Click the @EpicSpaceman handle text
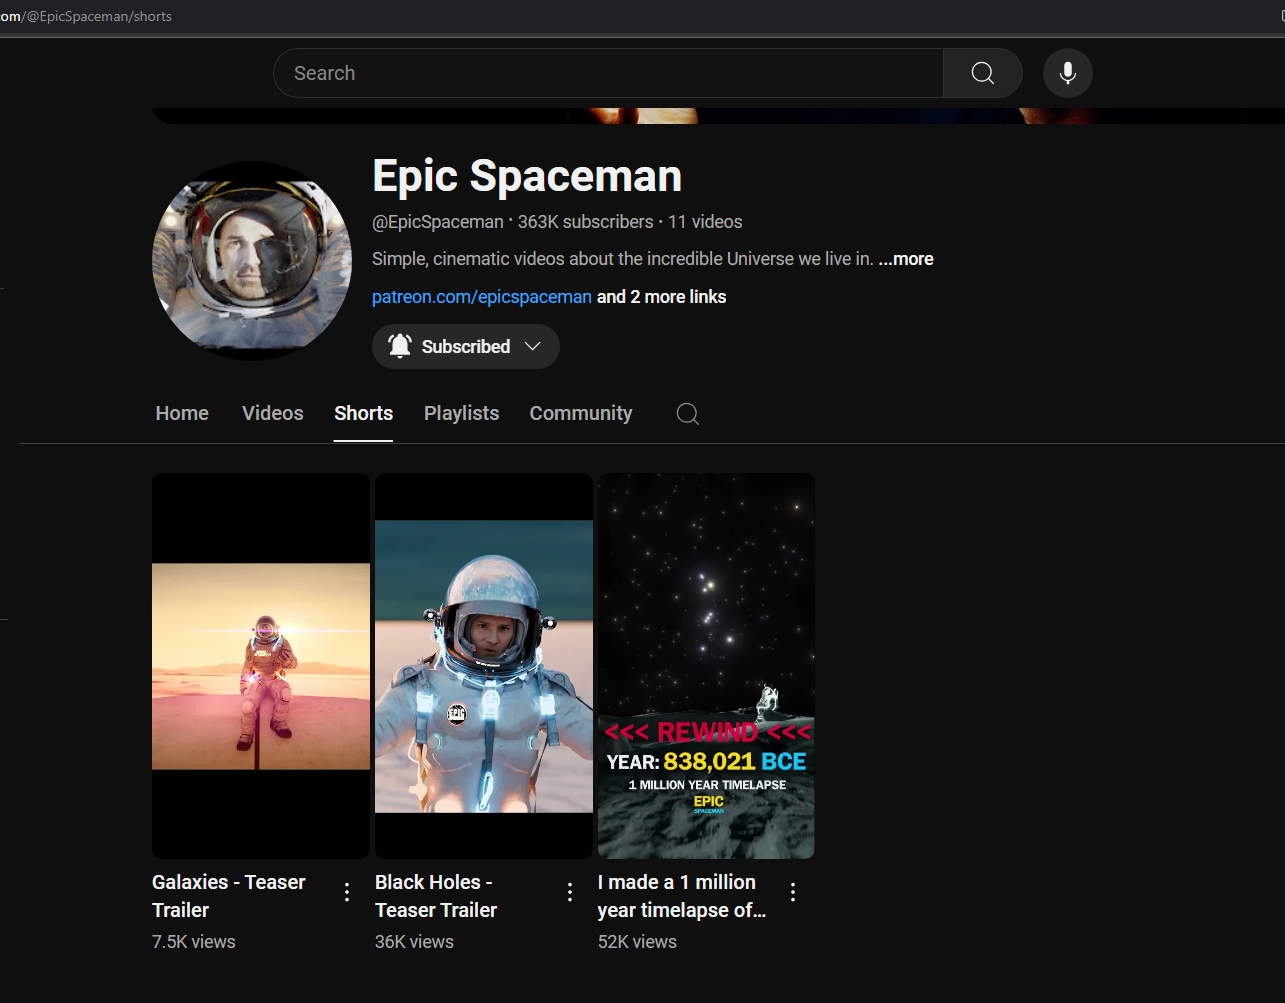This screenshot has width=1285, height=1003. tap(438, 222)
